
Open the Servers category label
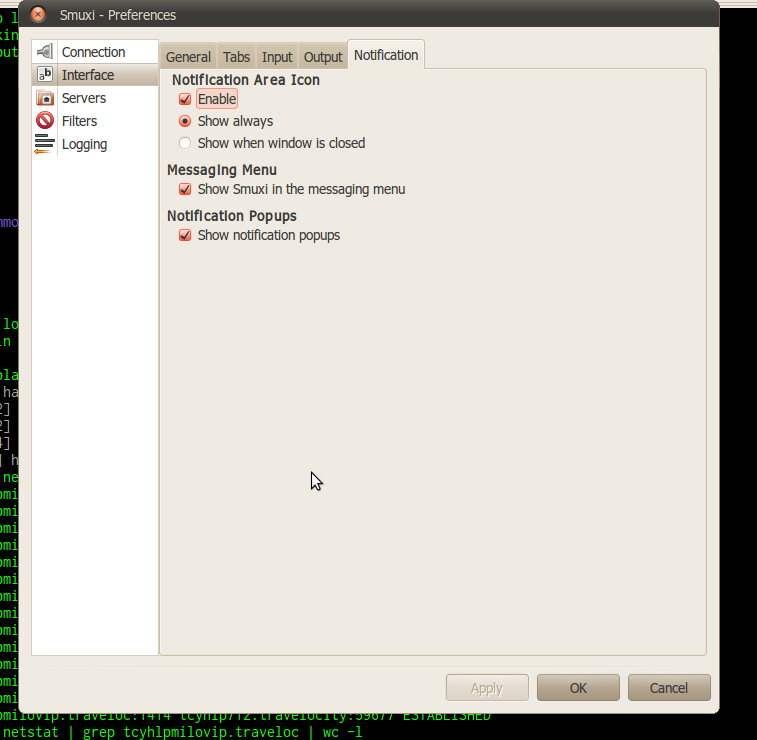click(84, 98)
